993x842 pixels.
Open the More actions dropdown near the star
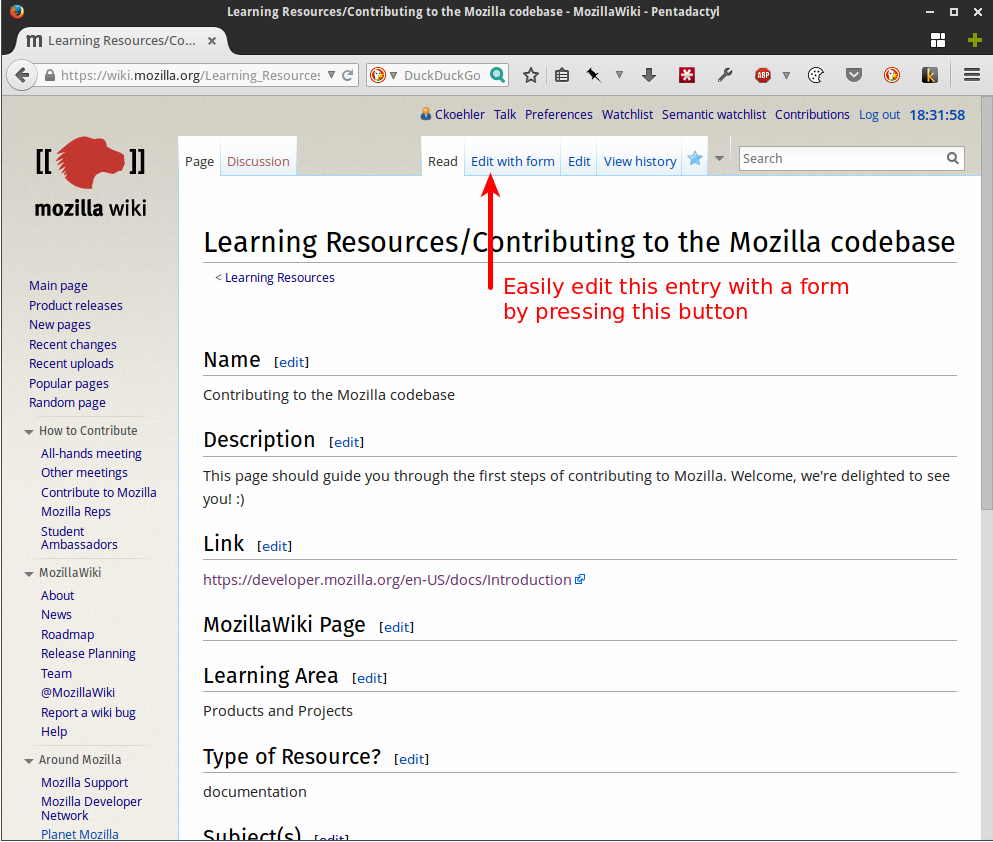click(x=719, y=159)
